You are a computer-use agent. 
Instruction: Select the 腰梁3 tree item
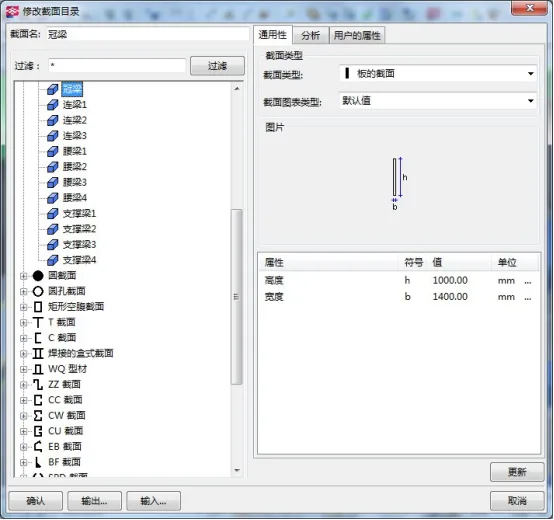tap(75, 183)
